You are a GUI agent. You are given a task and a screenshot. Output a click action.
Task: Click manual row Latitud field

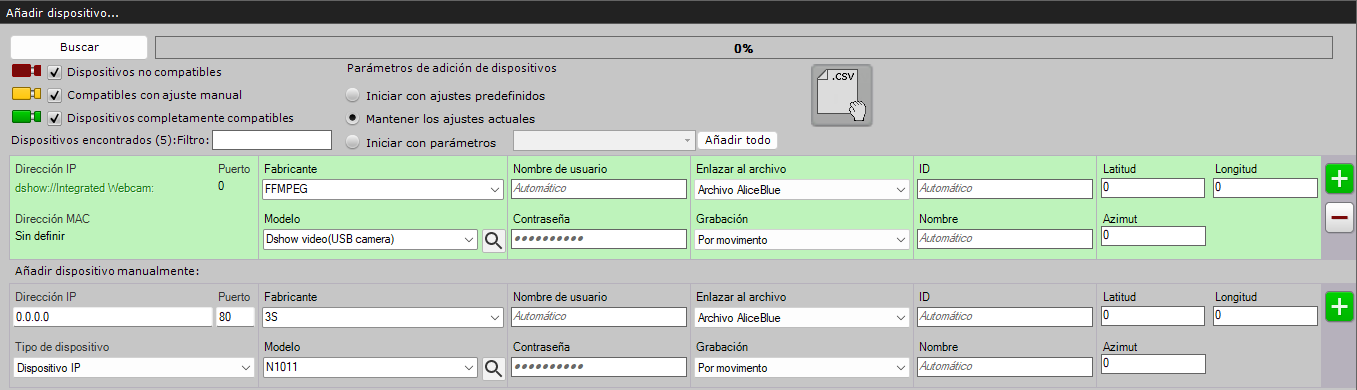click(1153, 316)
